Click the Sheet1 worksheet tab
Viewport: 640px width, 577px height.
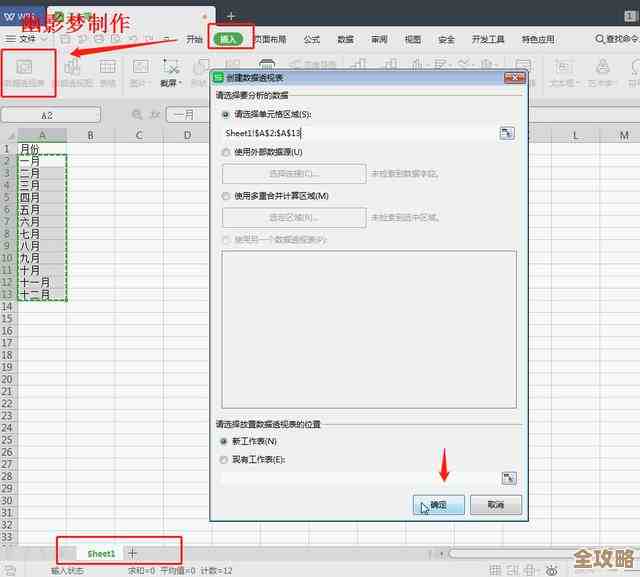[101, 554]
